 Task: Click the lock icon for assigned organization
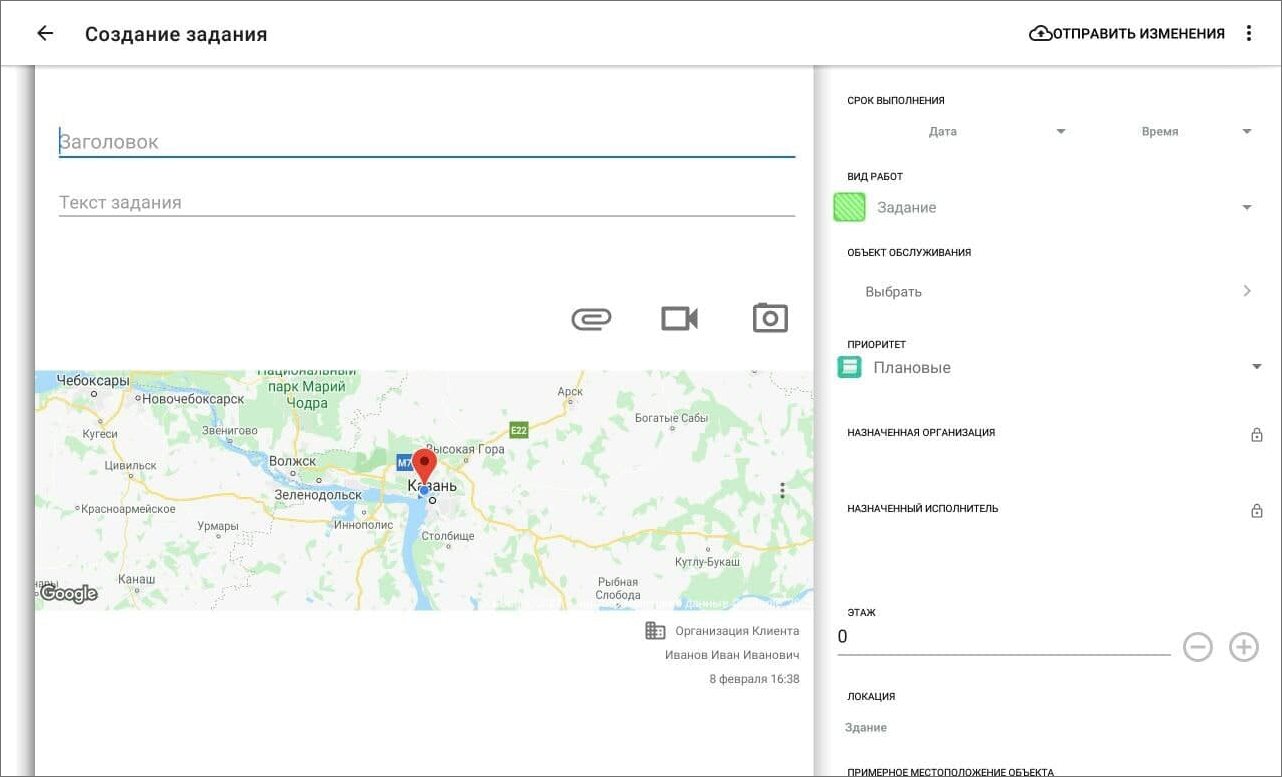1257,435
